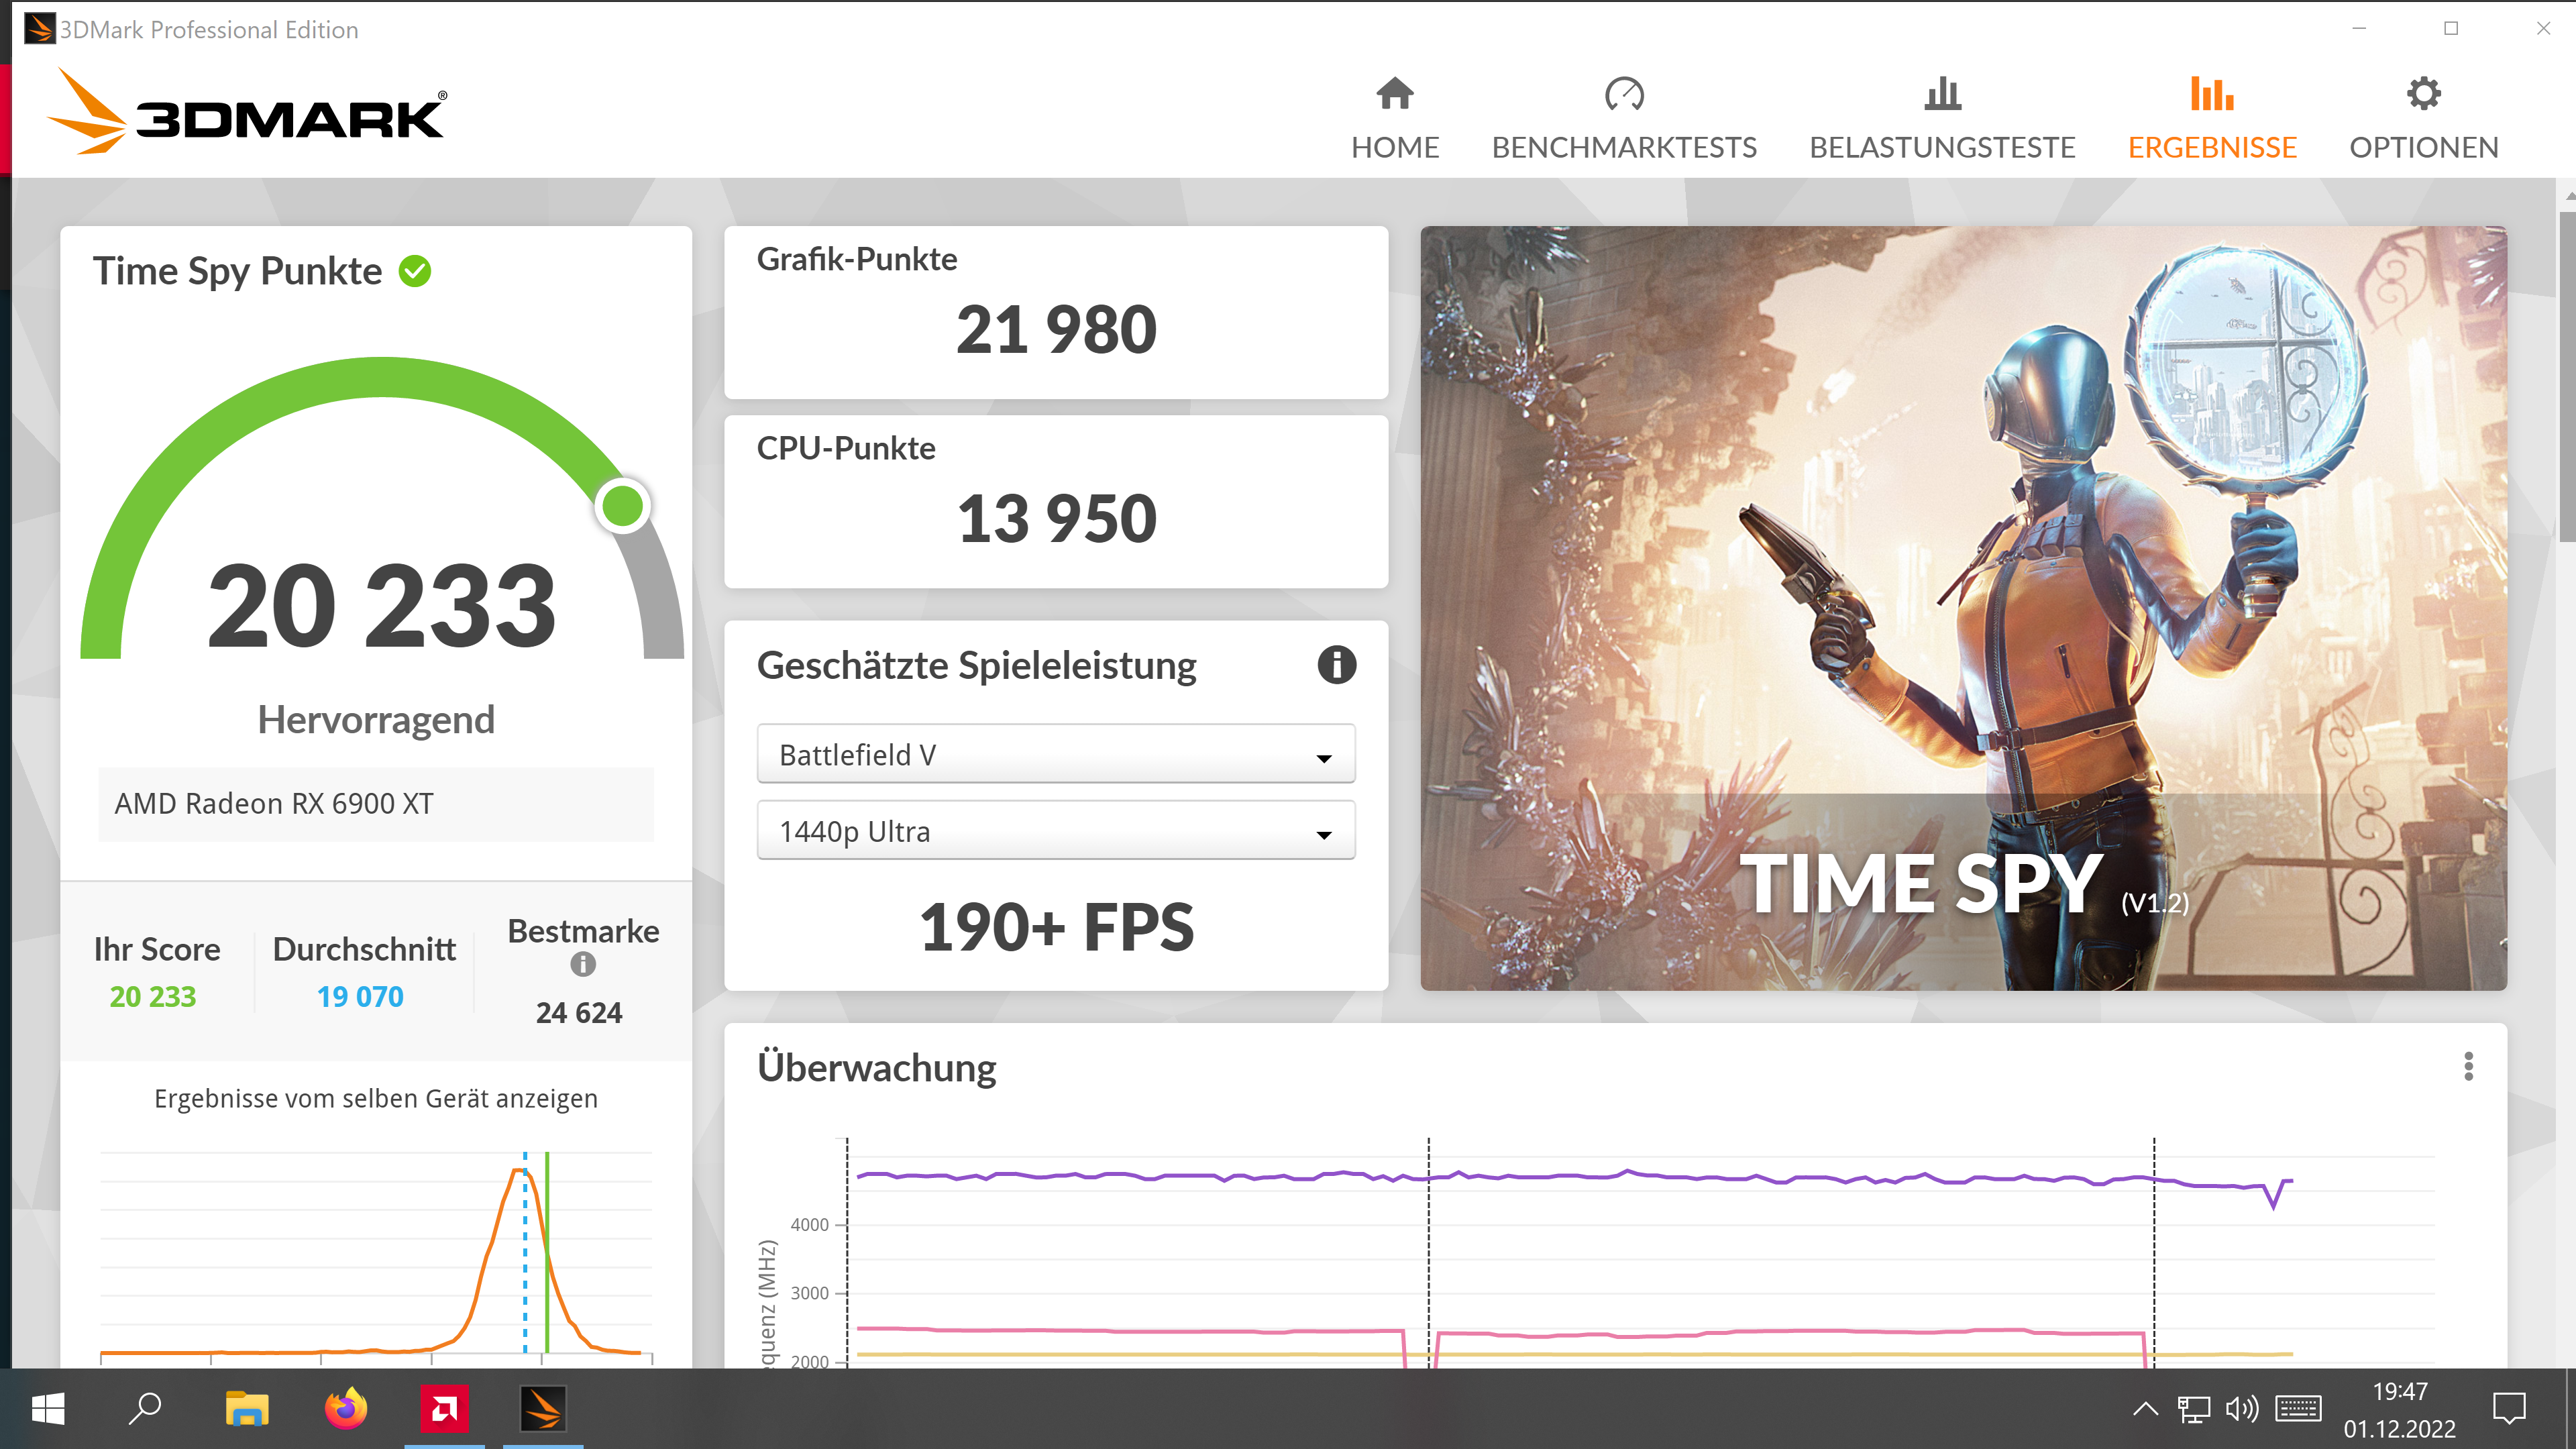Open AMD Software from the taskbar
The image size is (2576, 1449).
click(x=444, y=1409)
